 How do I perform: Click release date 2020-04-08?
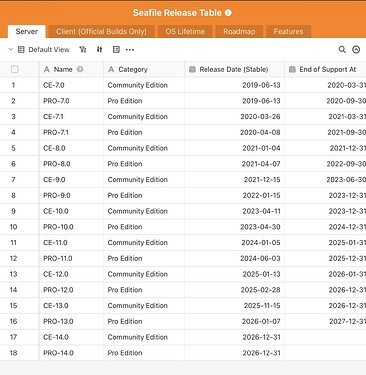click(x=260, y=132)
